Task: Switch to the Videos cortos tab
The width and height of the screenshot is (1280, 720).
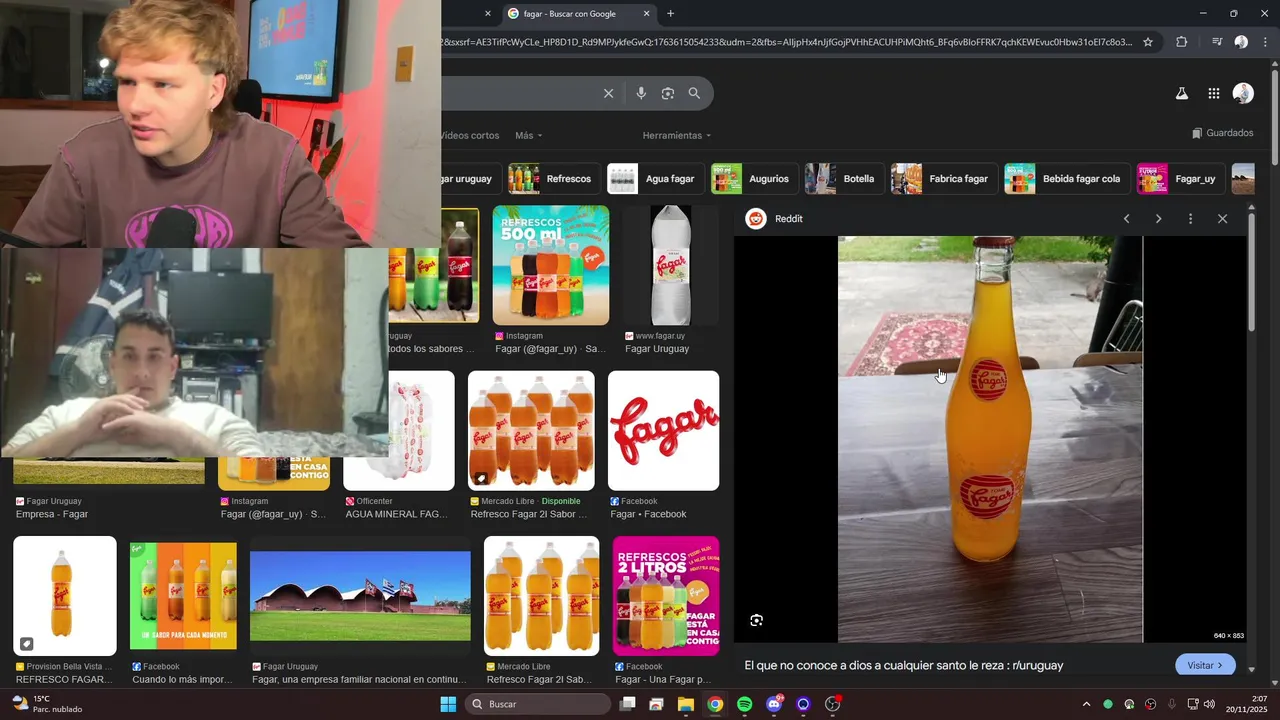Action: coord(469,135)
